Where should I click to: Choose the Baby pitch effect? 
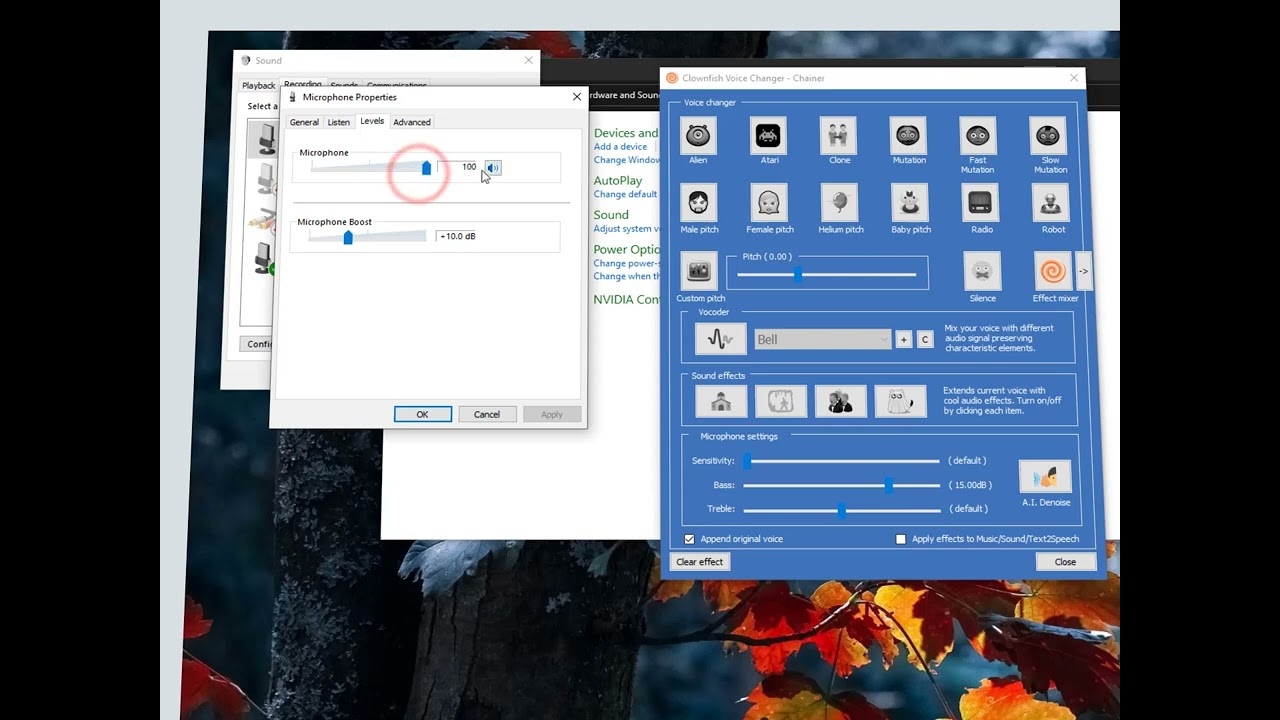coord(909,203)
